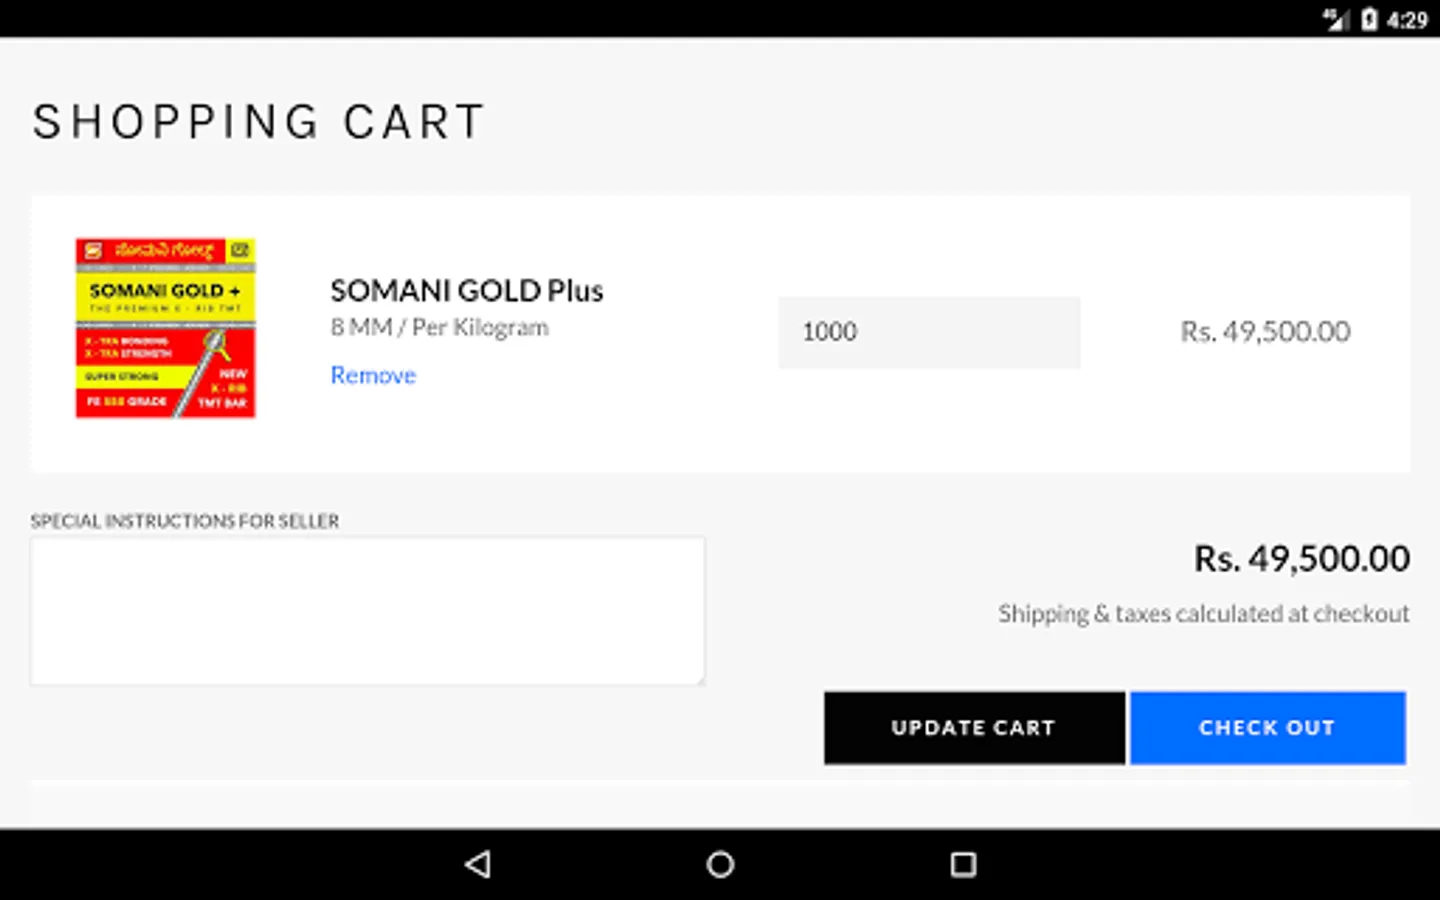Viewport: 1440px width, 900px height.
Task: Open the Somani Gold product thumbnail
Action: tap(166, 328)
